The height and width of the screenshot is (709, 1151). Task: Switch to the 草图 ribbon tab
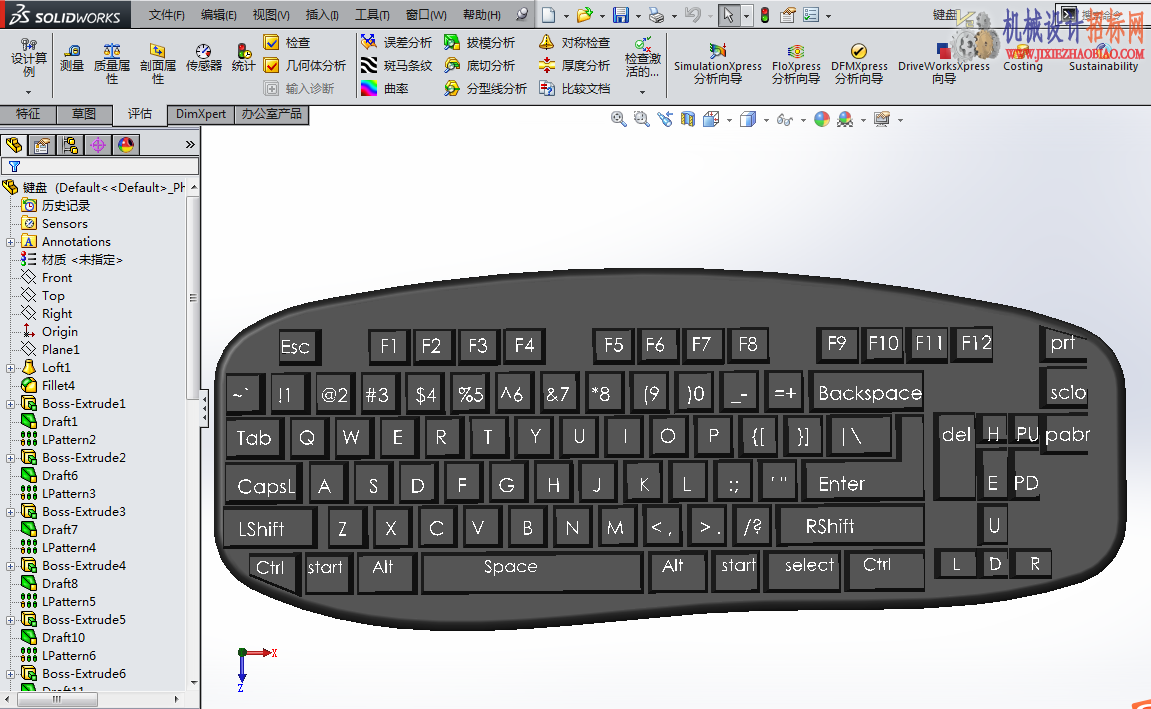tap(84, 114)
